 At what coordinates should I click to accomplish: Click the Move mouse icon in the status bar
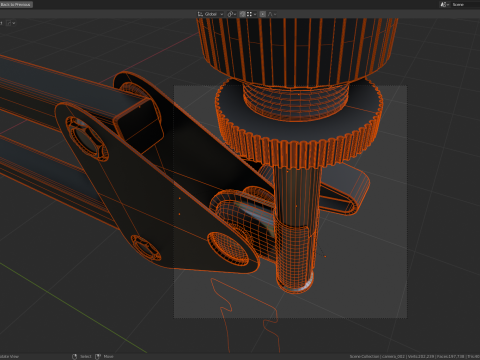98,356
